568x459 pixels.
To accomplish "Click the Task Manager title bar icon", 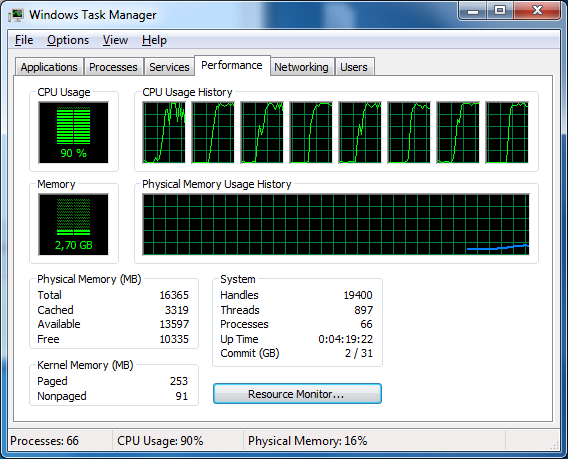I will pos(16,15).
